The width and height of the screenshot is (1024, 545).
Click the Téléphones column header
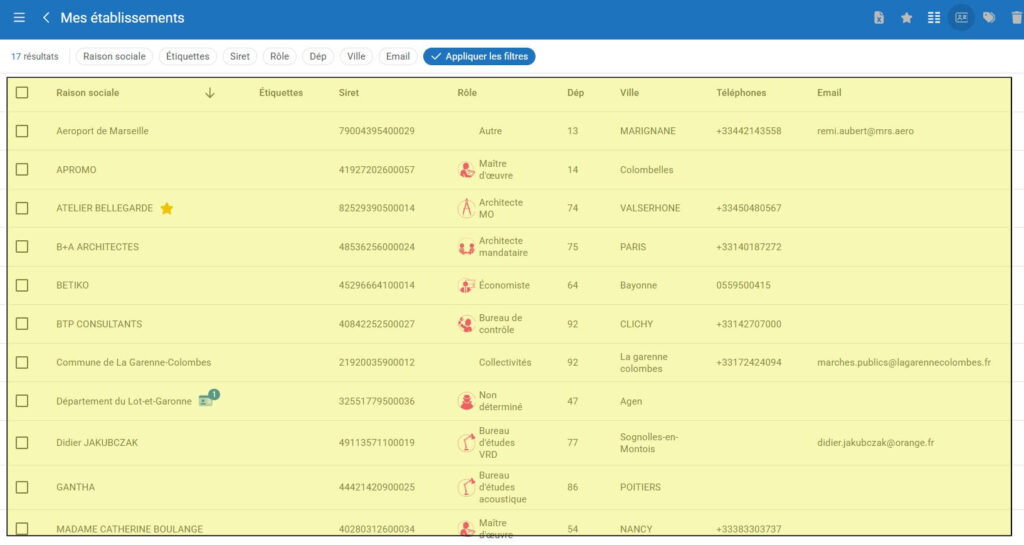tap(741, 93)
